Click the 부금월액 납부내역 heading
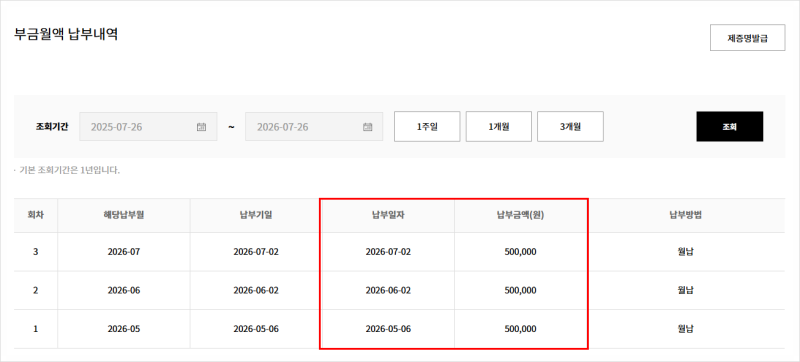 click(x=66, y=35)
